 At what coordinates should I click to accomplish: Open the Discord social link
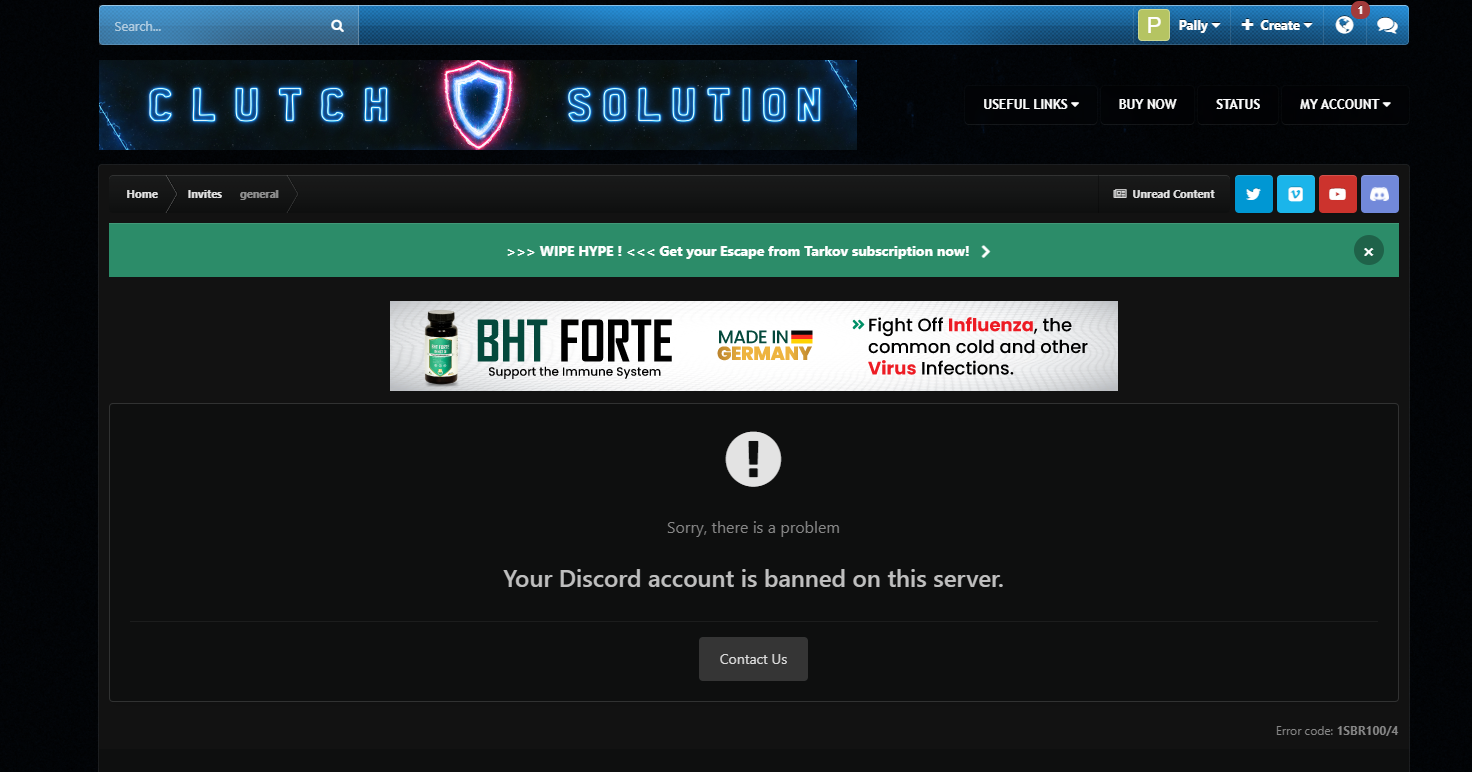click(x=1380, y=194)
